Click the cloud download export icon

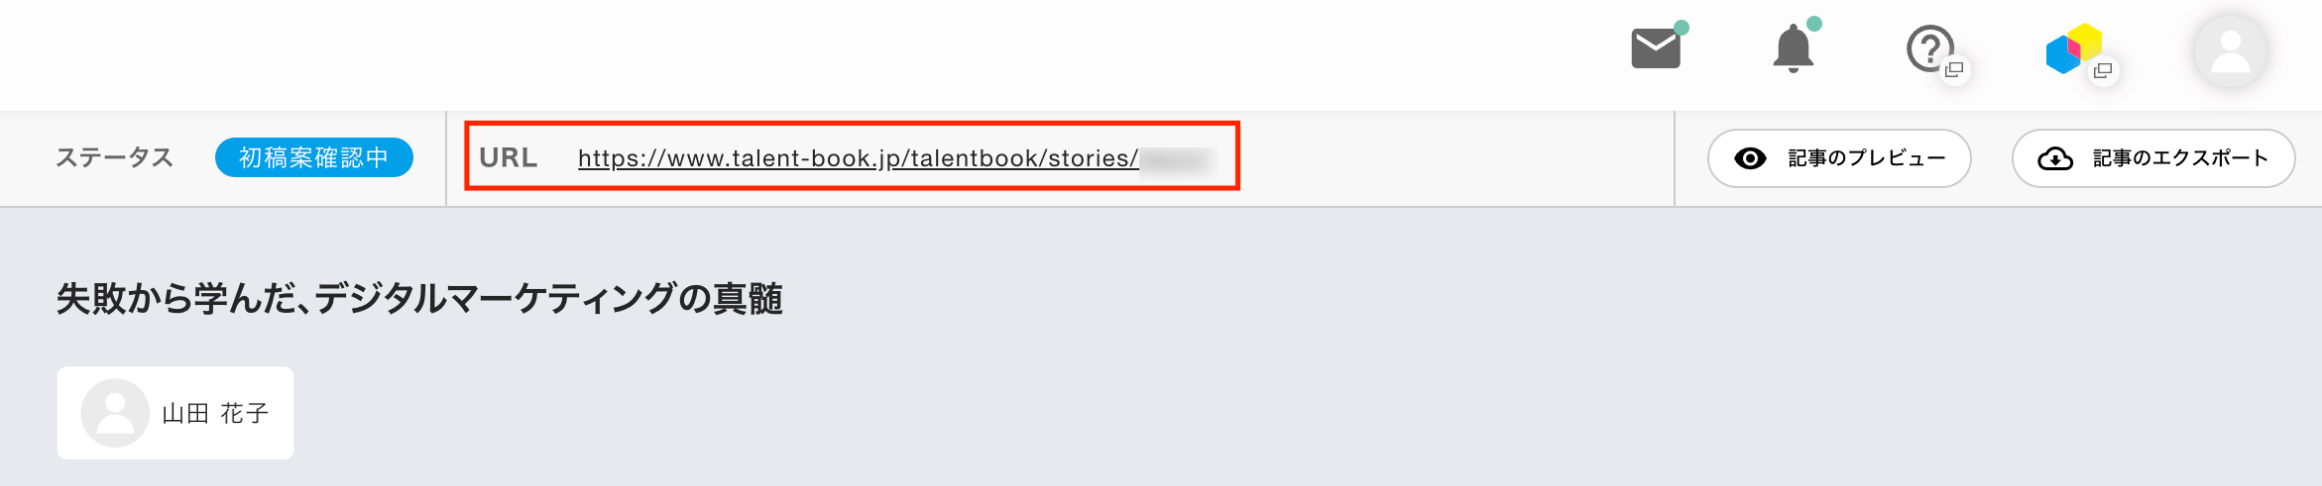point(2055,158)
